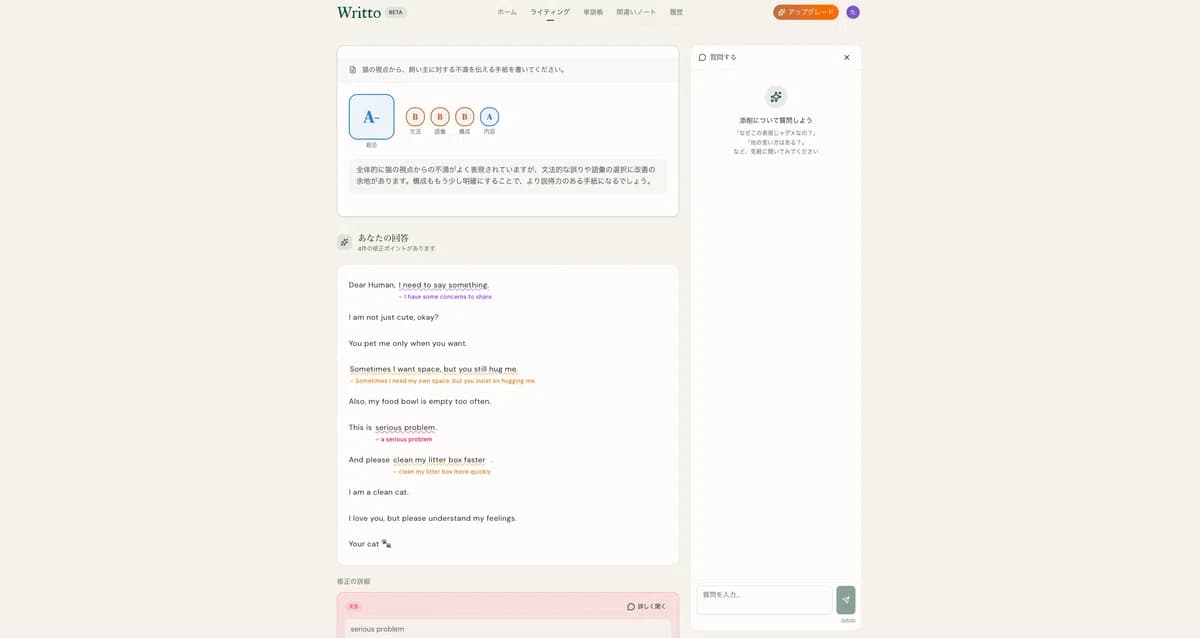Click the paw icon in the 質問する panel

point(776,96)
